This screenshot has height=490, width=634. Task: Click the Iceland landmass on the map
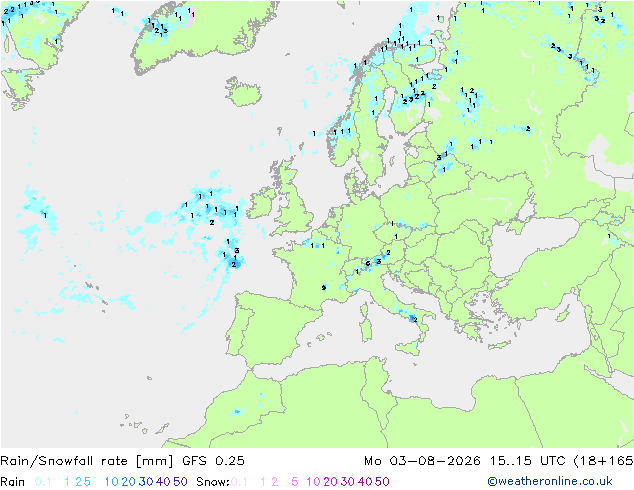[243, 92]
